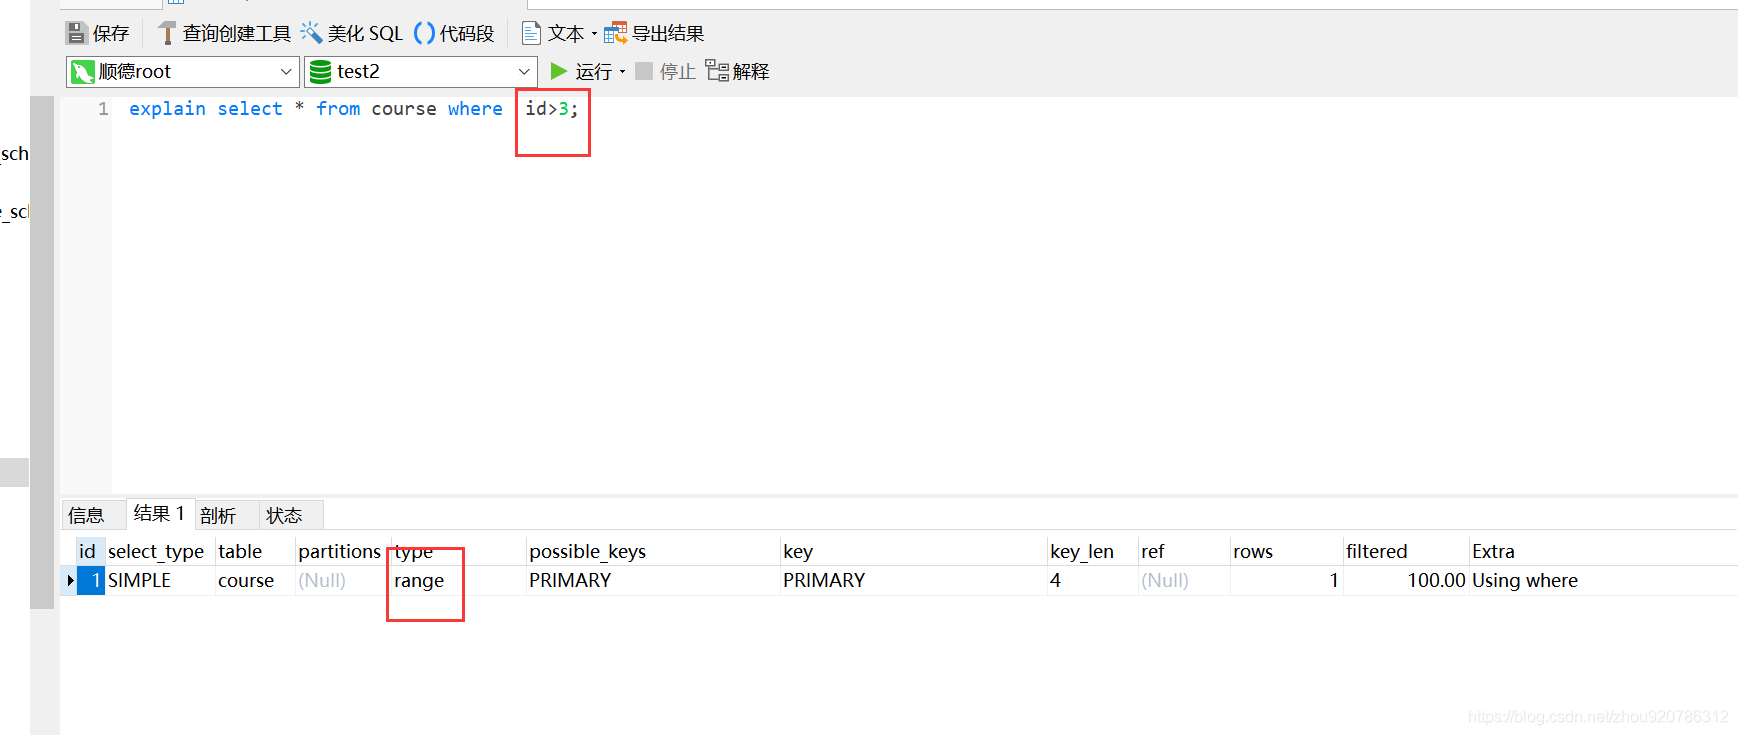
Task: Click the Explain plan icon
Action: [717, 70]
